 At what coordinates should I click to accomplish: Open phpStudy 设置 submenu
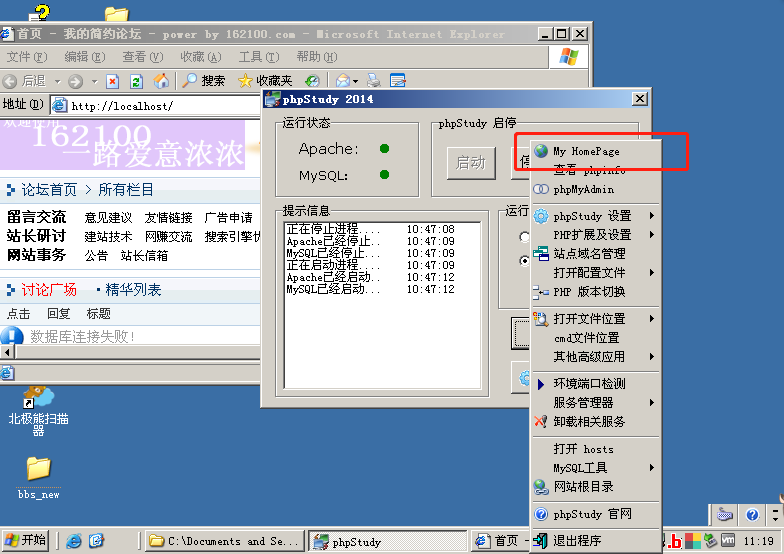[x=596, y=216]
